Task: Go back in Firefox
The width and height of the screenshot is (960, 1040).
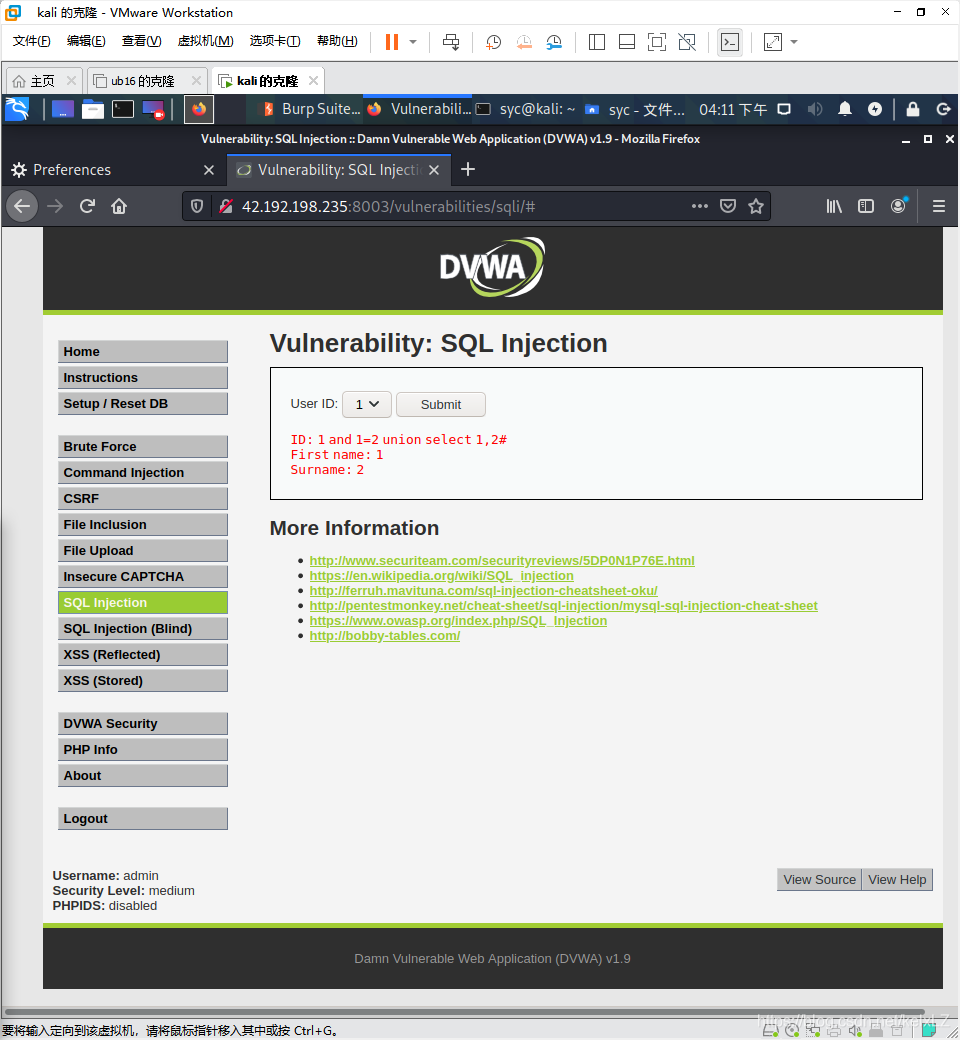Action: [22, 206]
